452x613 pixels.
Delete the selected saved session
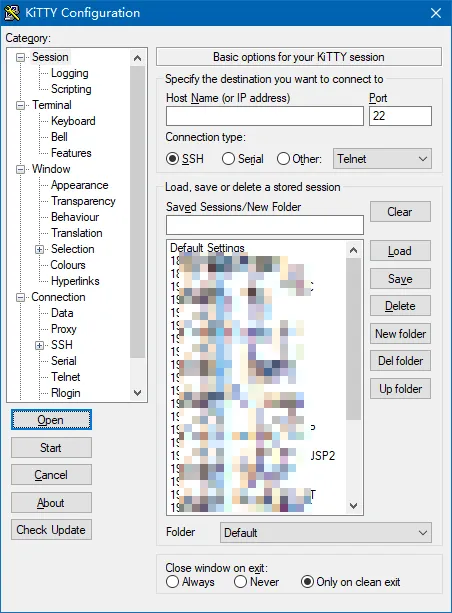(x=400, y=306)
